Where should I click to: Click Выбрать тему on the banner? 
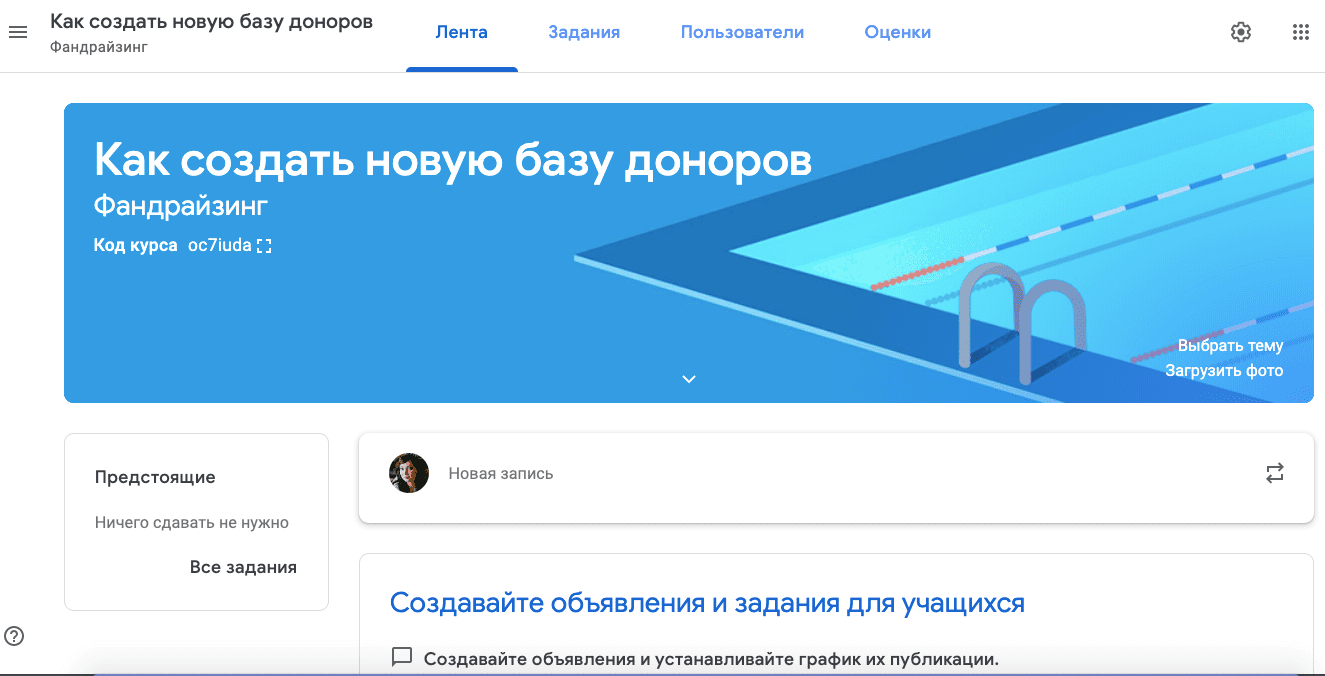pos(1230,346)
